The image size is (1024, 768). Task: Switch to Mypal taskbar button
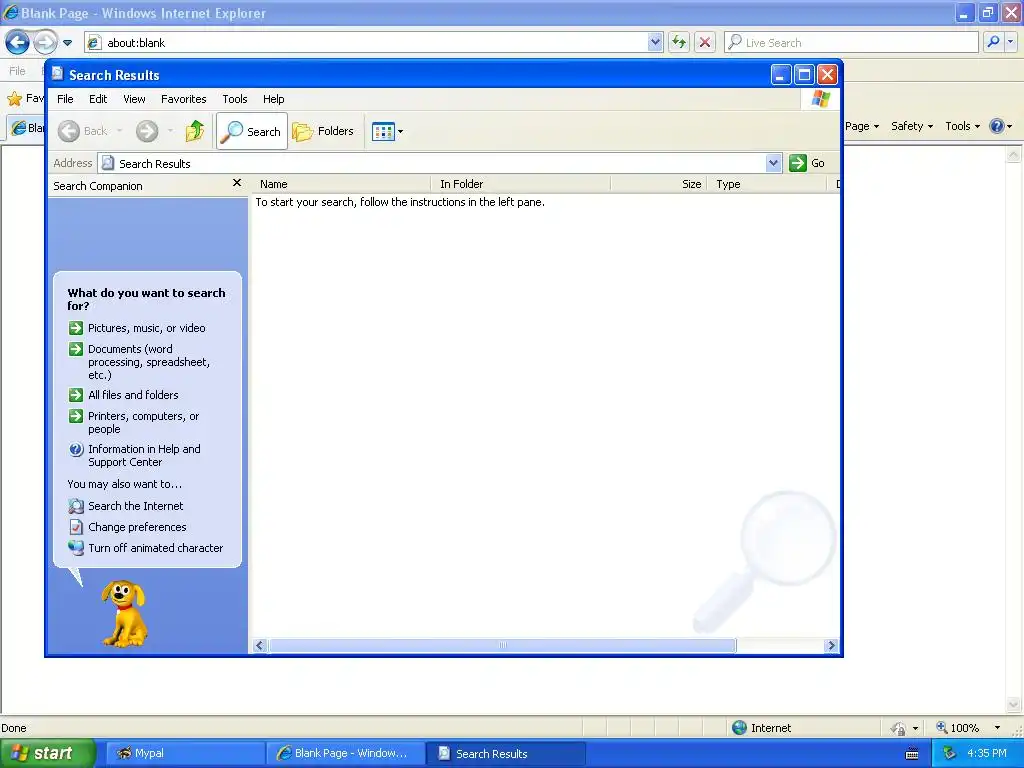click(x=184, y=753)
